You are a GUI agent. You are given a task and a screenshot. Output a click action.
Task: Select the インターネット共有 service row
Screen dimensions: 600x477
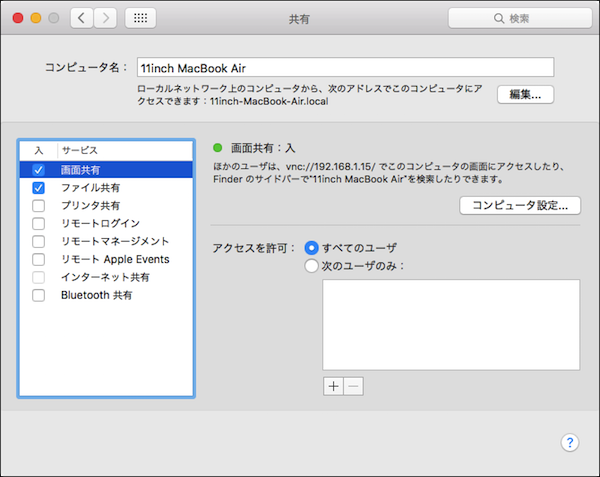(x=106, y=277)
